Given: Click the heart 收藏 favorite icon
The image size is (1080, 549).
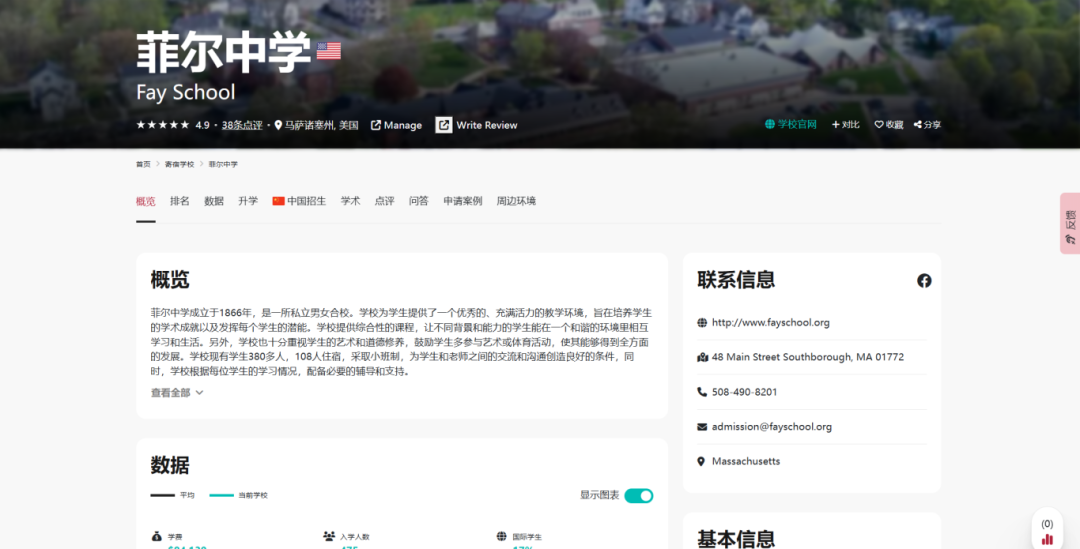Looking at the screenshot, I should [x=879, y=125].
